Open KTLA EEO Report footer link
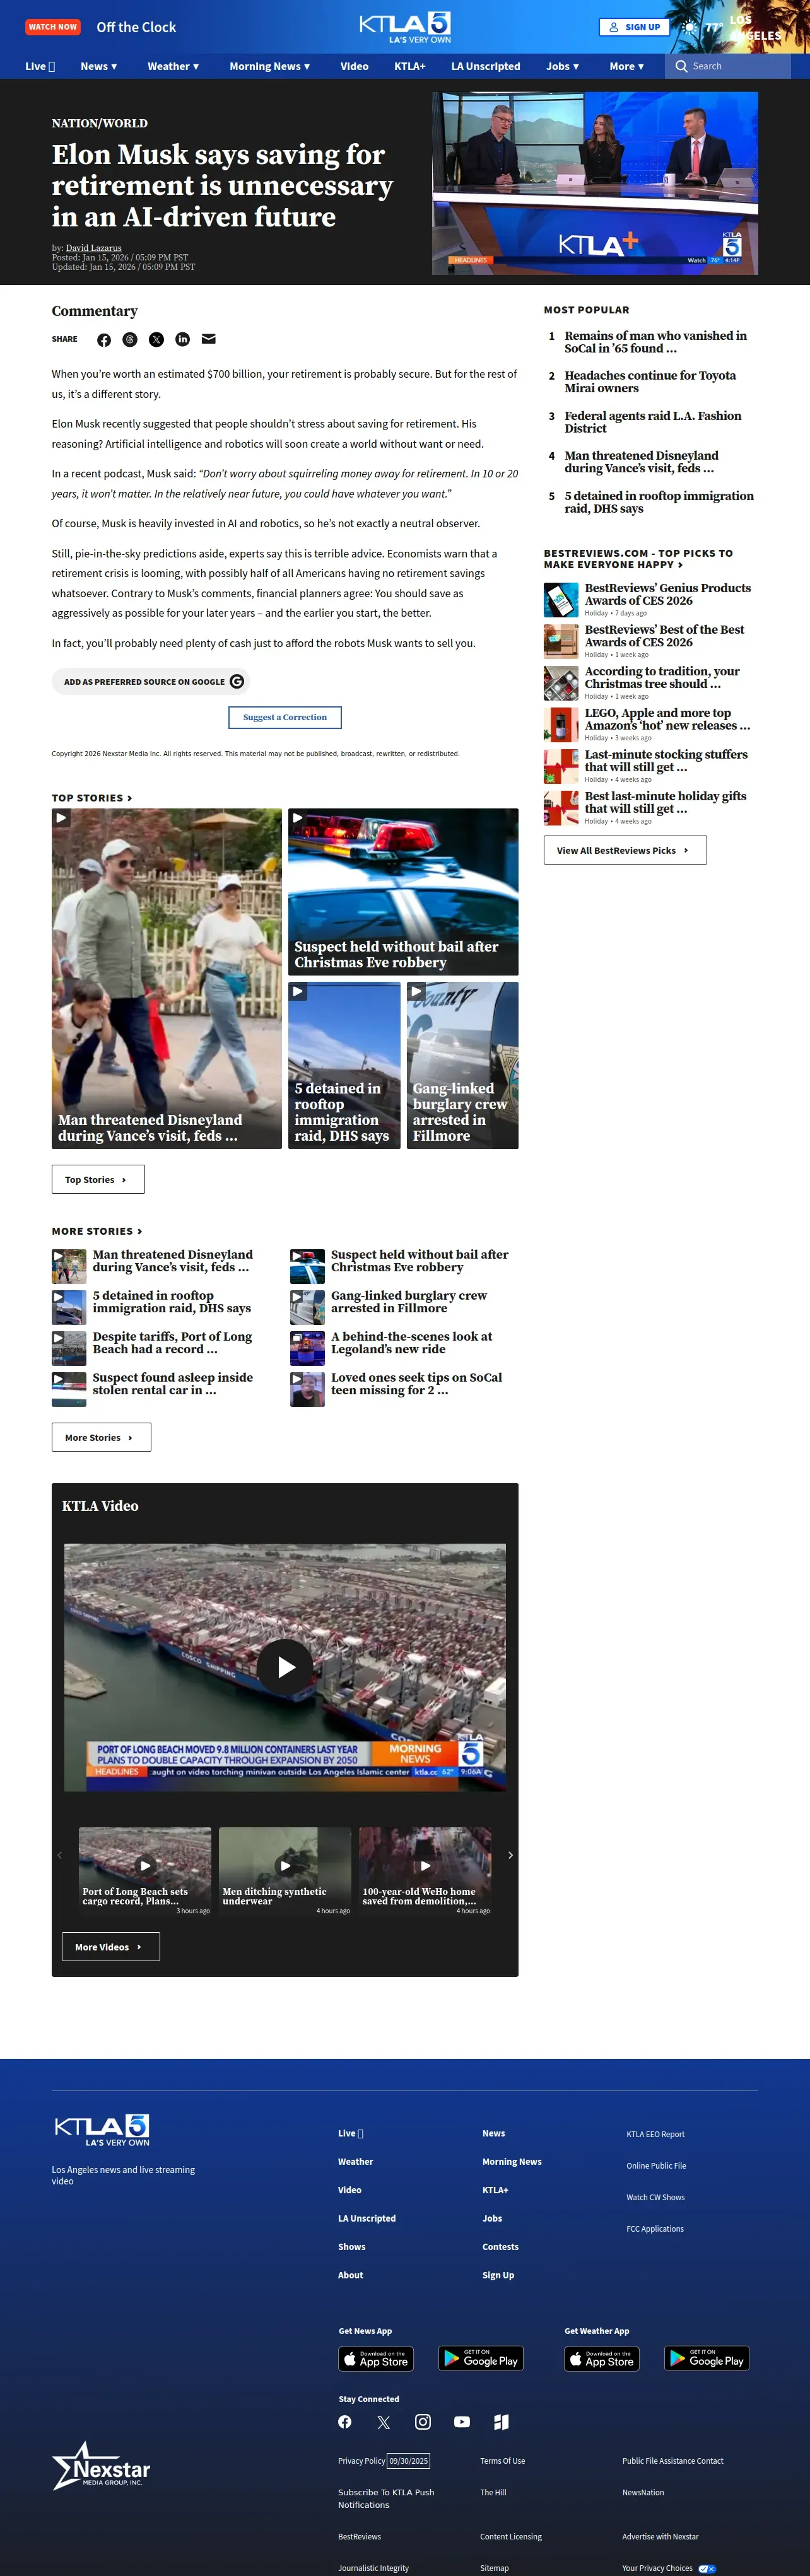The height and width of the screenshot is (2576, 810). [x=656, y=2134]
